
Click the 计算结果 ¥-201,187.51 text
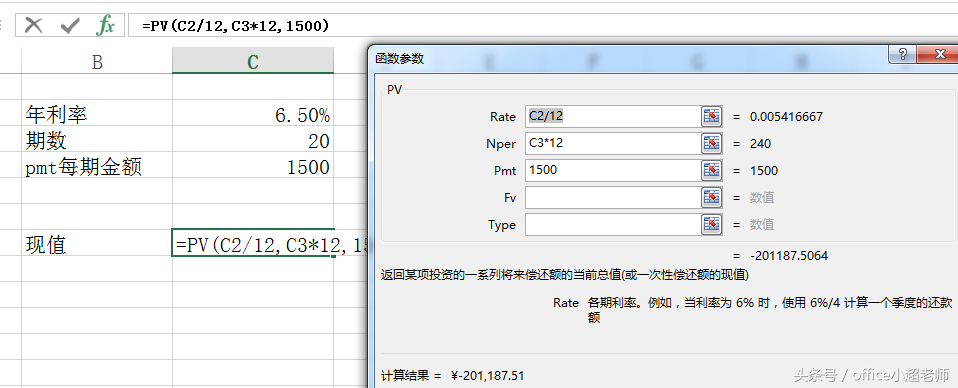(x=453, y=375)
